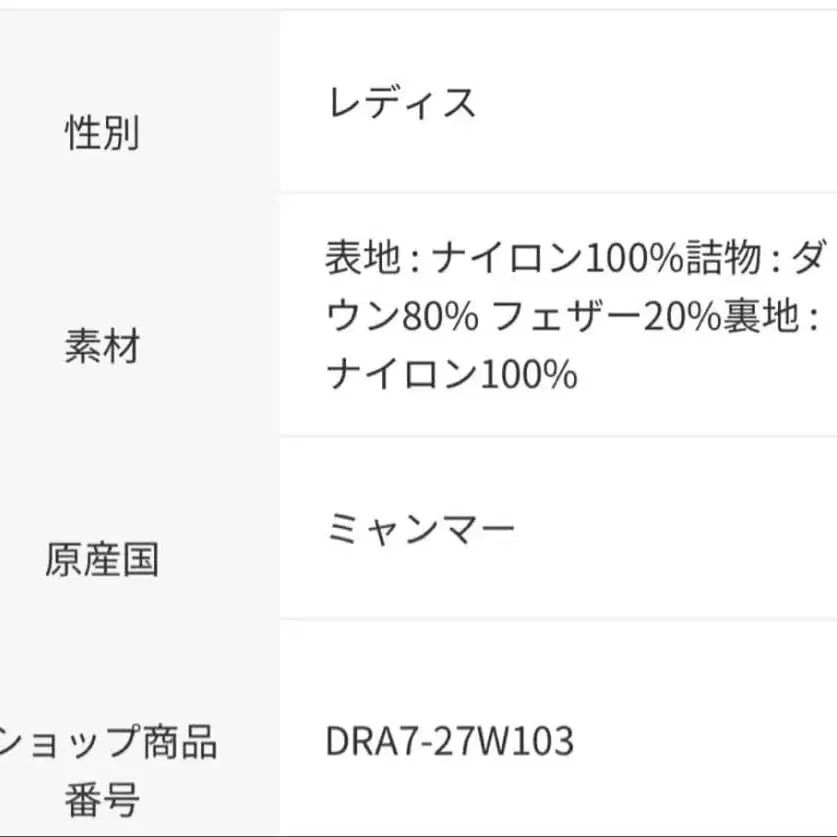This screenshot has height=837, width=837.
Task: Click the 性別 row label
Action: 102,132
